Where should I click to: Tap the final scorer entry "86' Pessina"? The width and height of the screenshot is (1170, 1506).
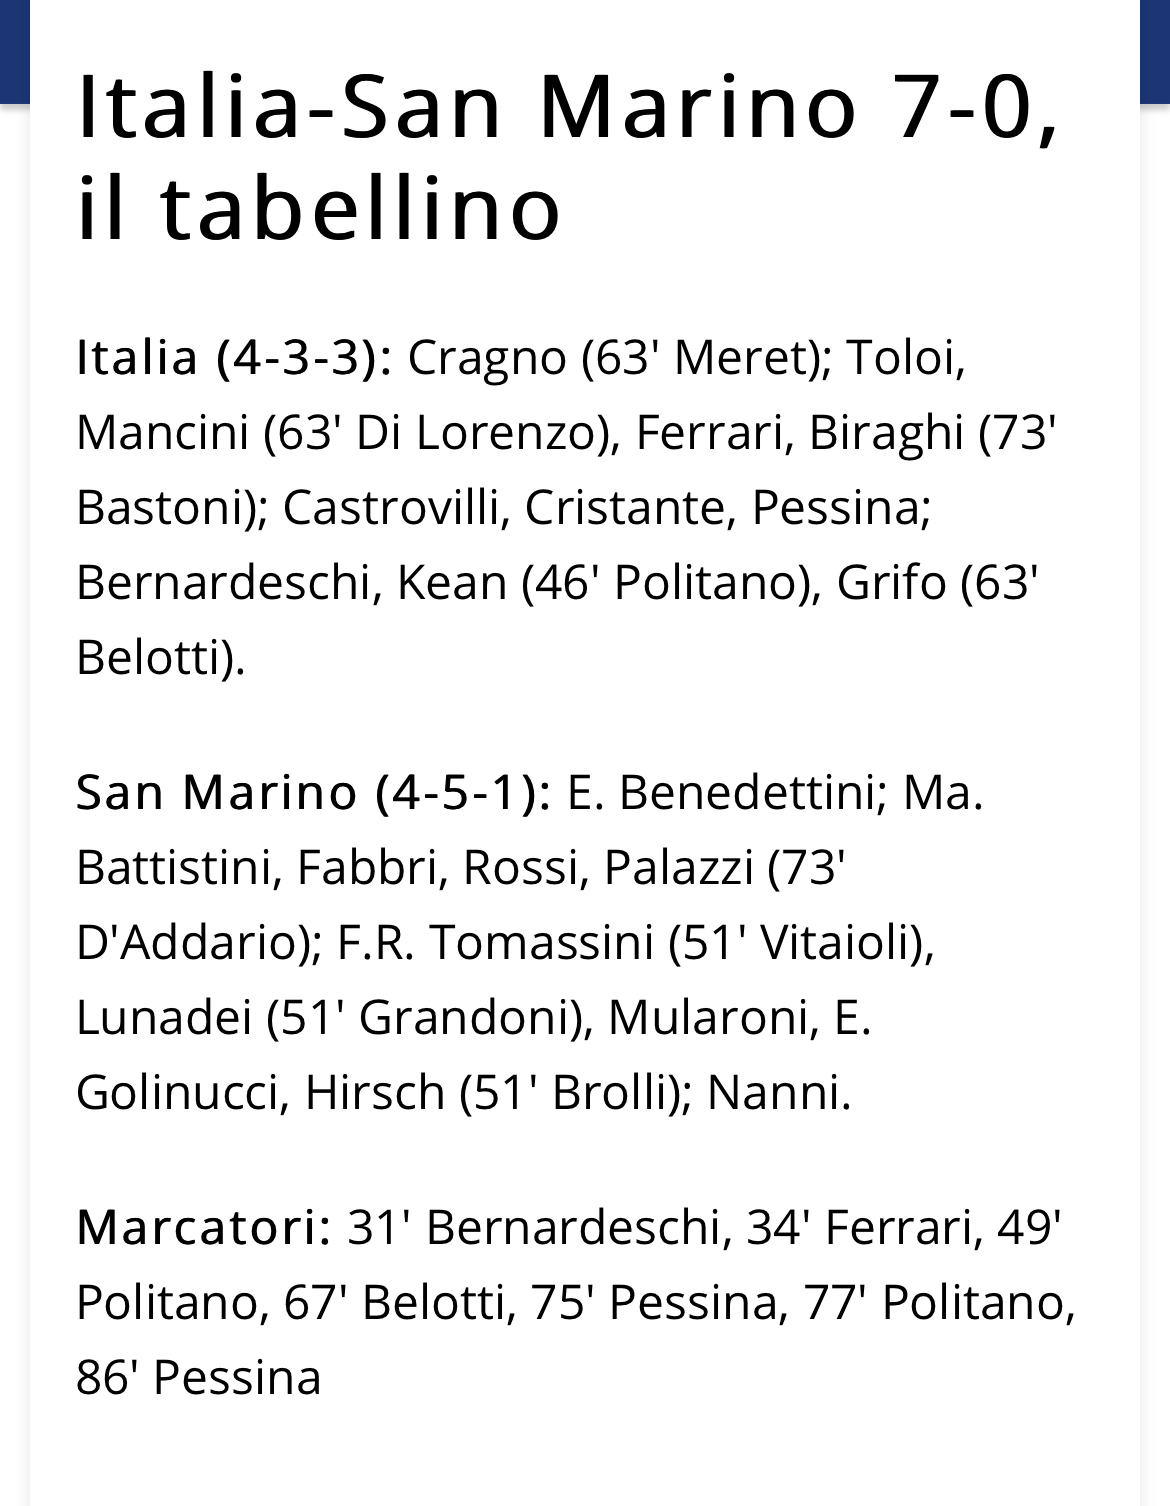pyautogui.click(x=199, y=1377)
